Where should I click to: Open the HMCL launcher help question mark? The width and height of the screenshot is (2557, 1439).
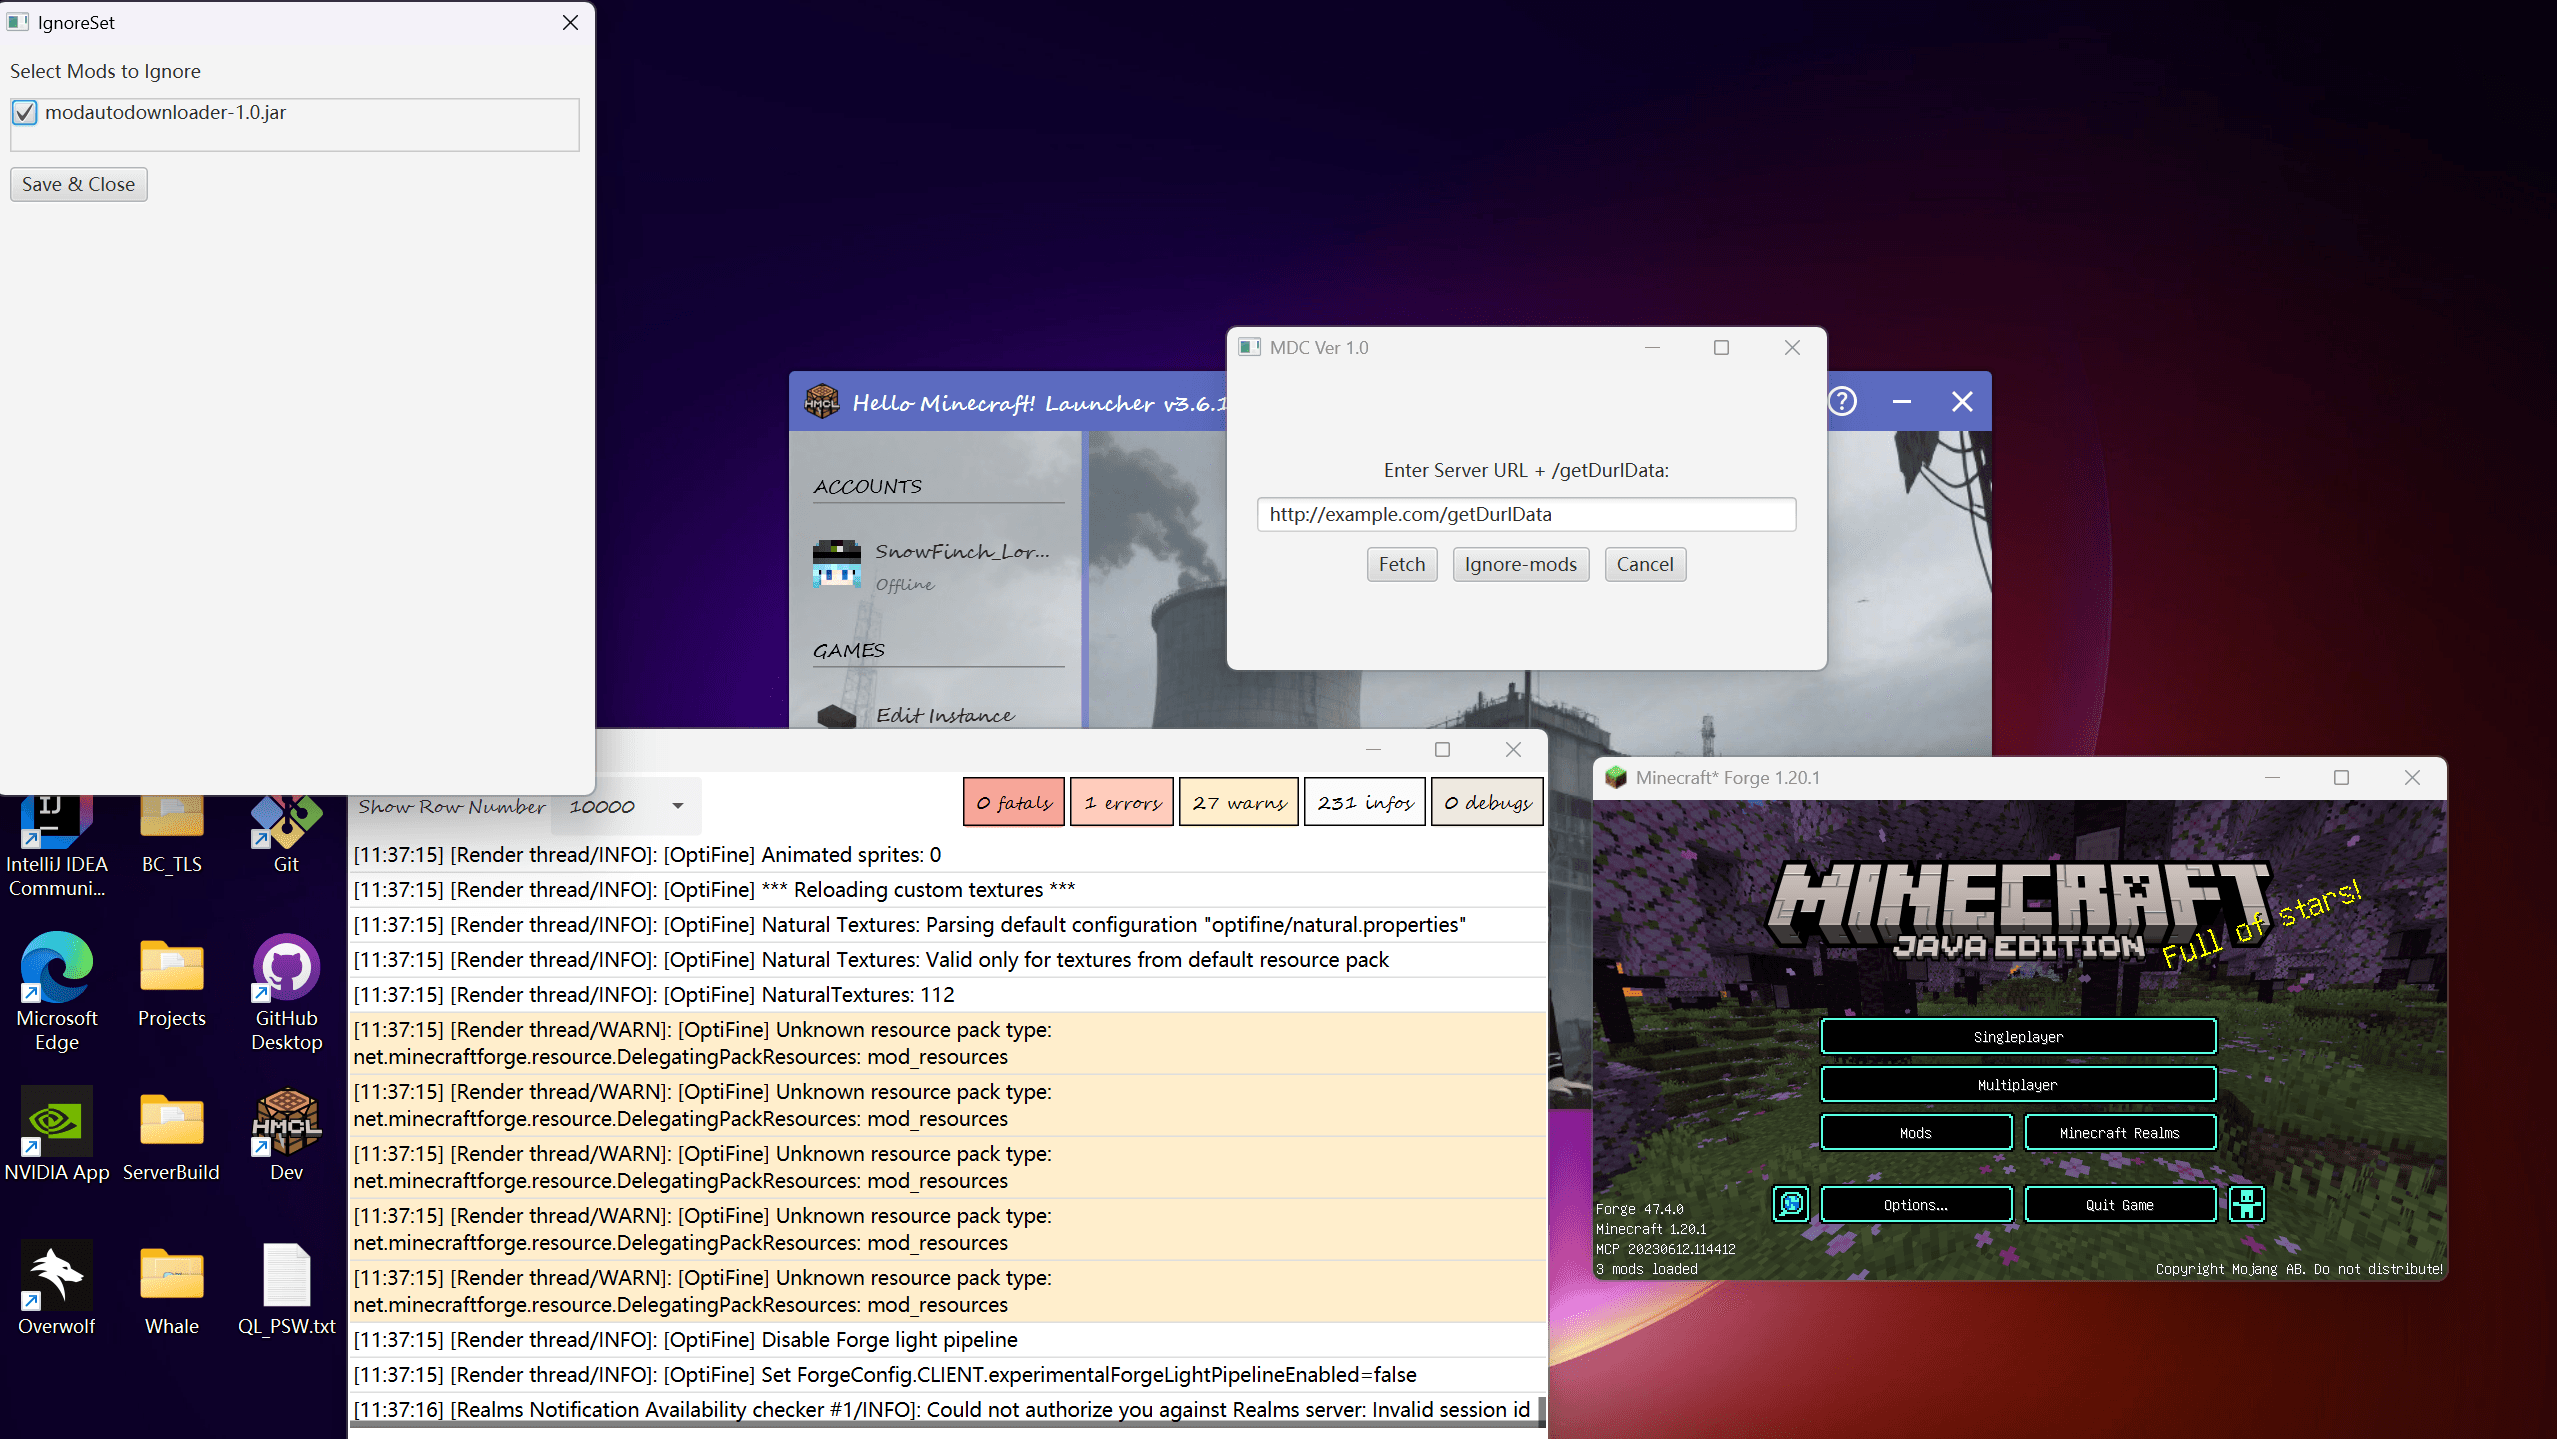click(1843, 401)
